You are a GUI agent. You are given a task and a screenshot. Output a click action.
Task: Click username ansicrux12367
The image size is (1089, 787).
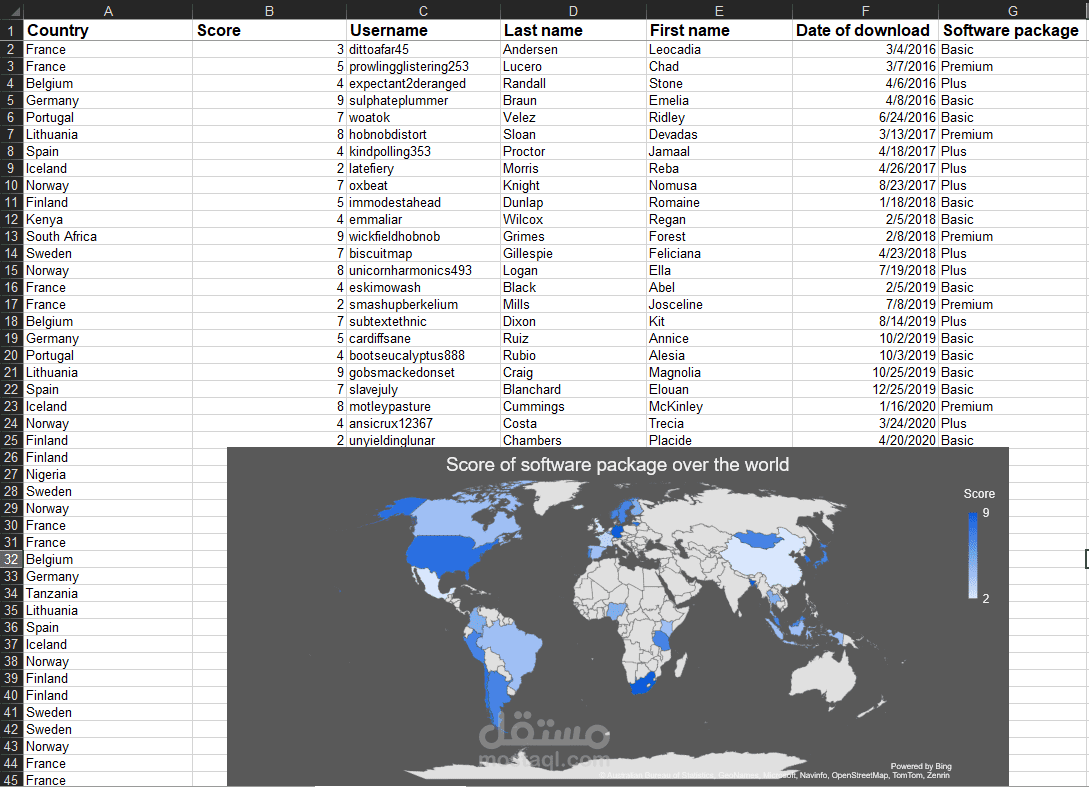tap(423, 424)
